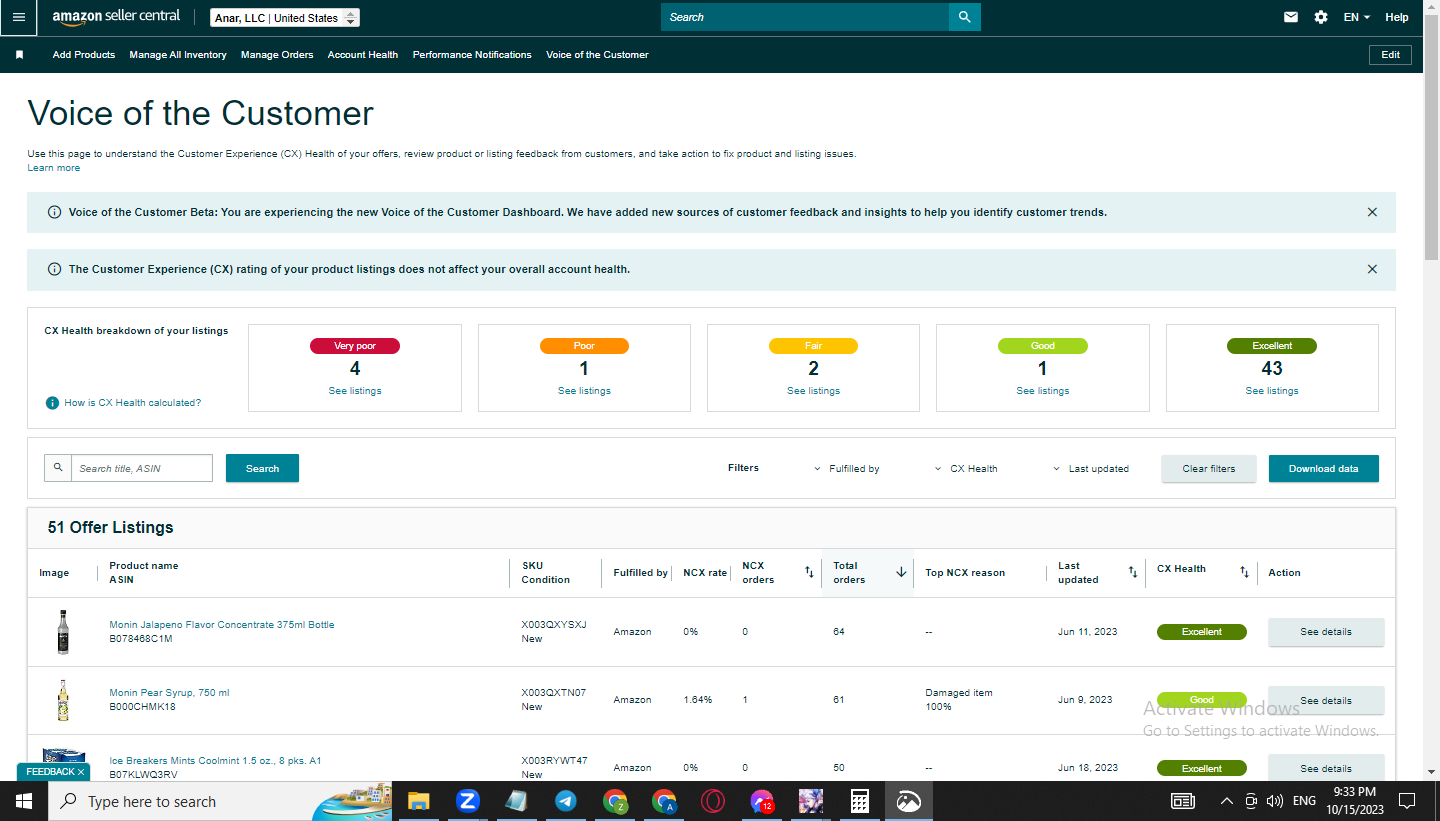This screenshot has width=1440, height=821.
Task: Open the hamburger navigation menu
Action: pos(19,17)
